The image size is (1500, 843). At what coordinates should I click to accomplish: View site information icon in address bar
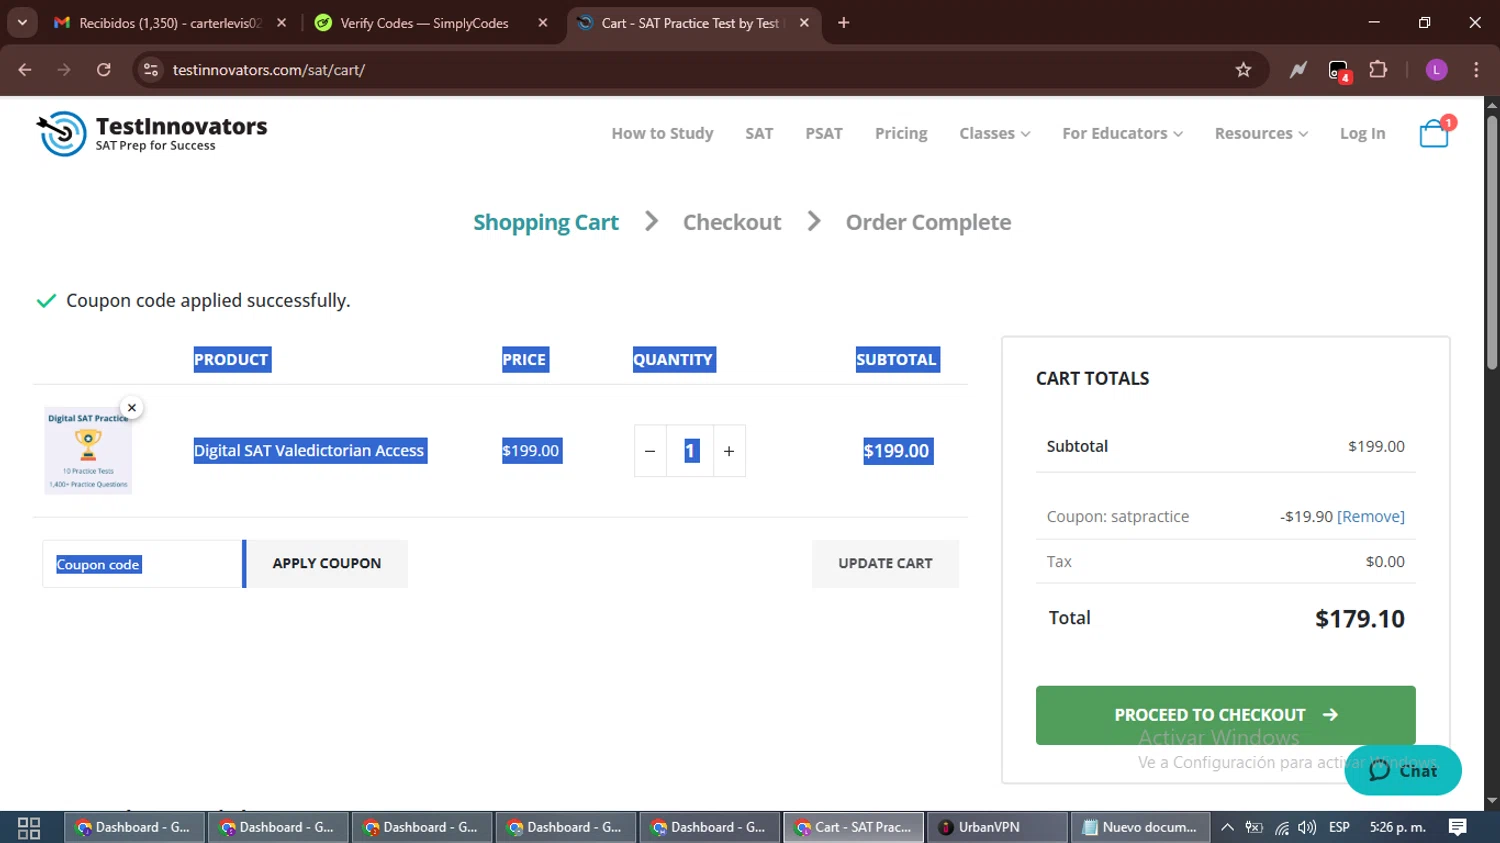pyautogui.click(x=151, y=70)
